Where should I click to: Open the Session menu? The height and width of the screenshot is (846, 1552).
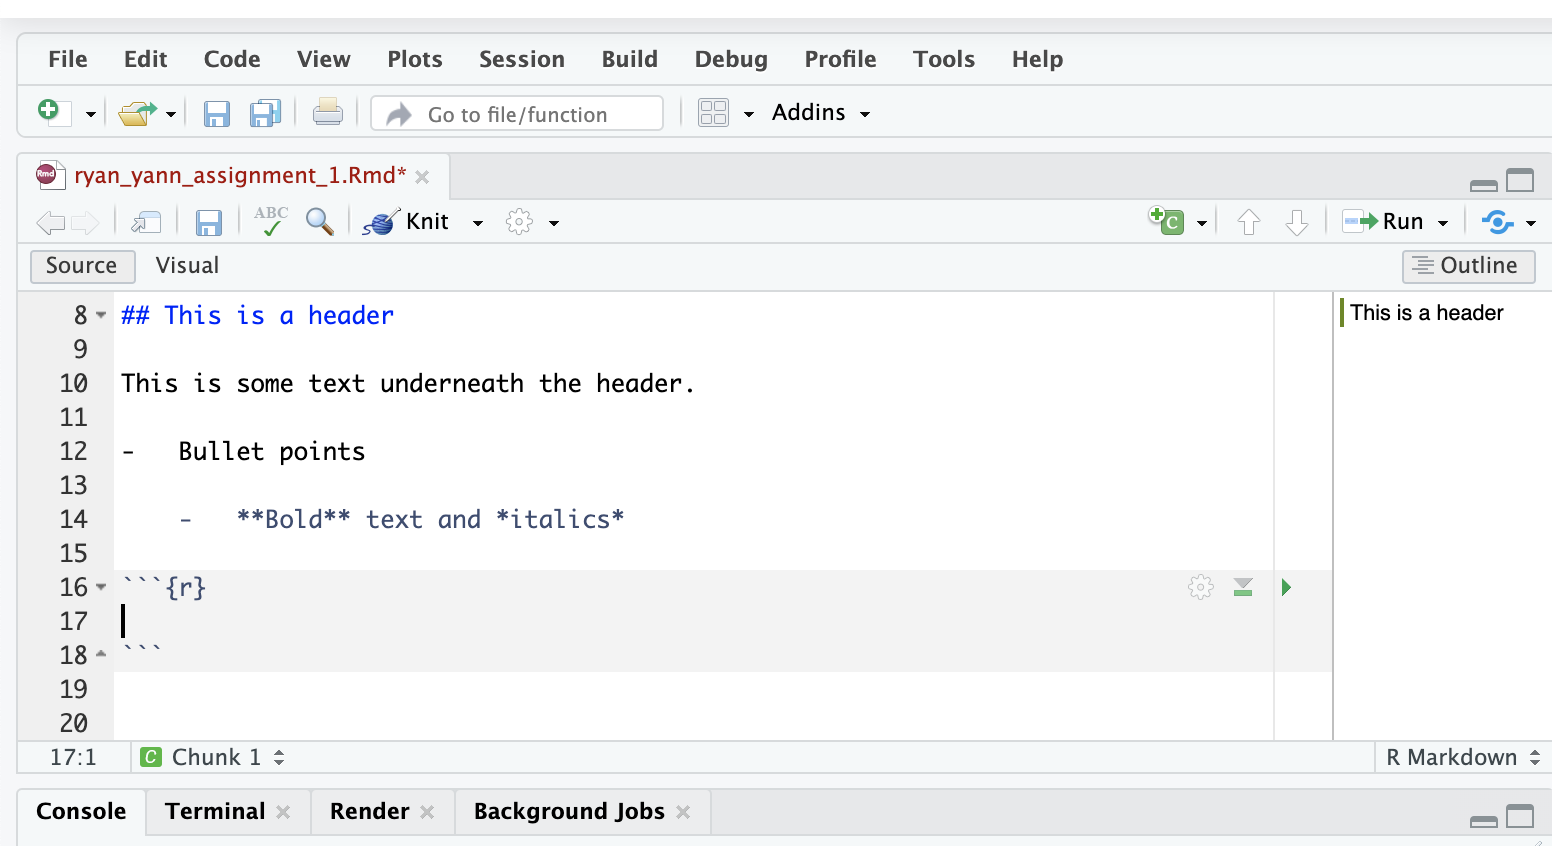521,59
